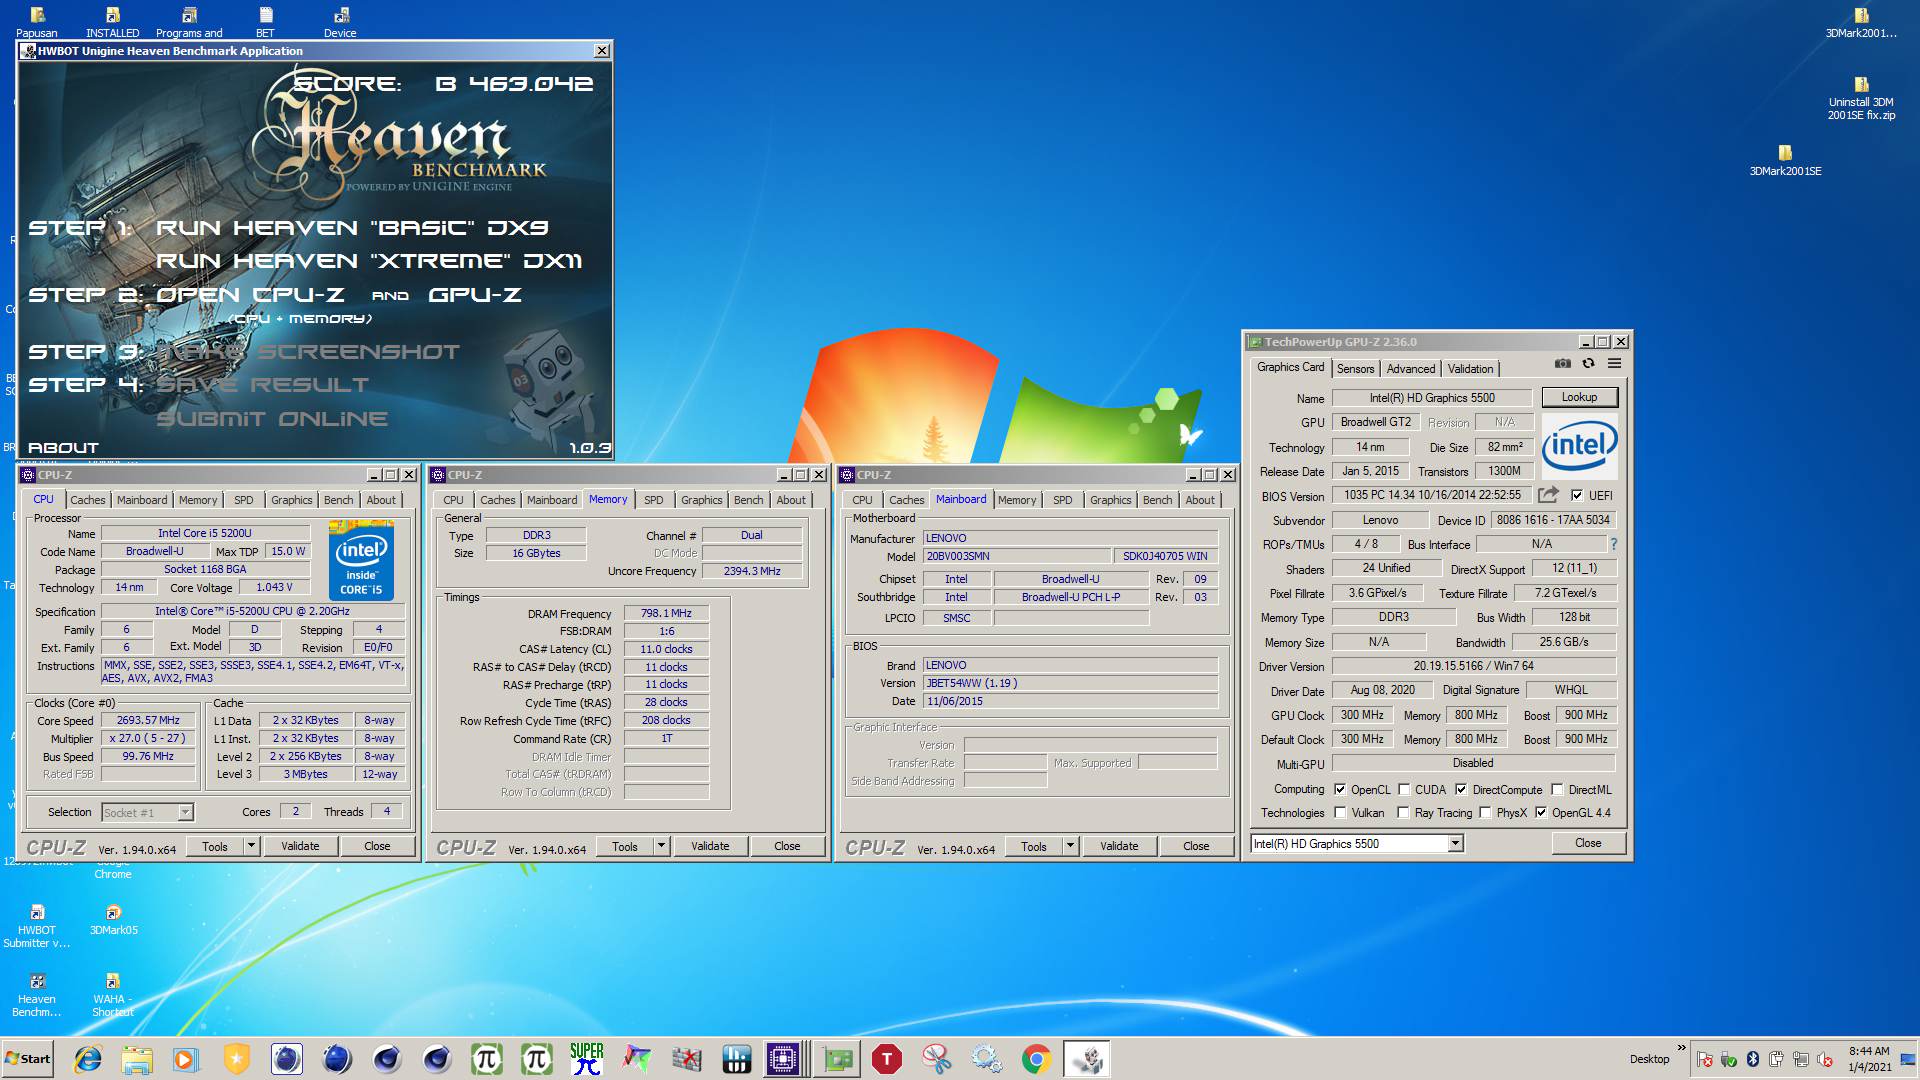The height and width of the screenshot is (1080, 1920).
Task: Click Close in the CPU-Z Mainboard window
Action: pyautogui.click(x=1196, y=846)
